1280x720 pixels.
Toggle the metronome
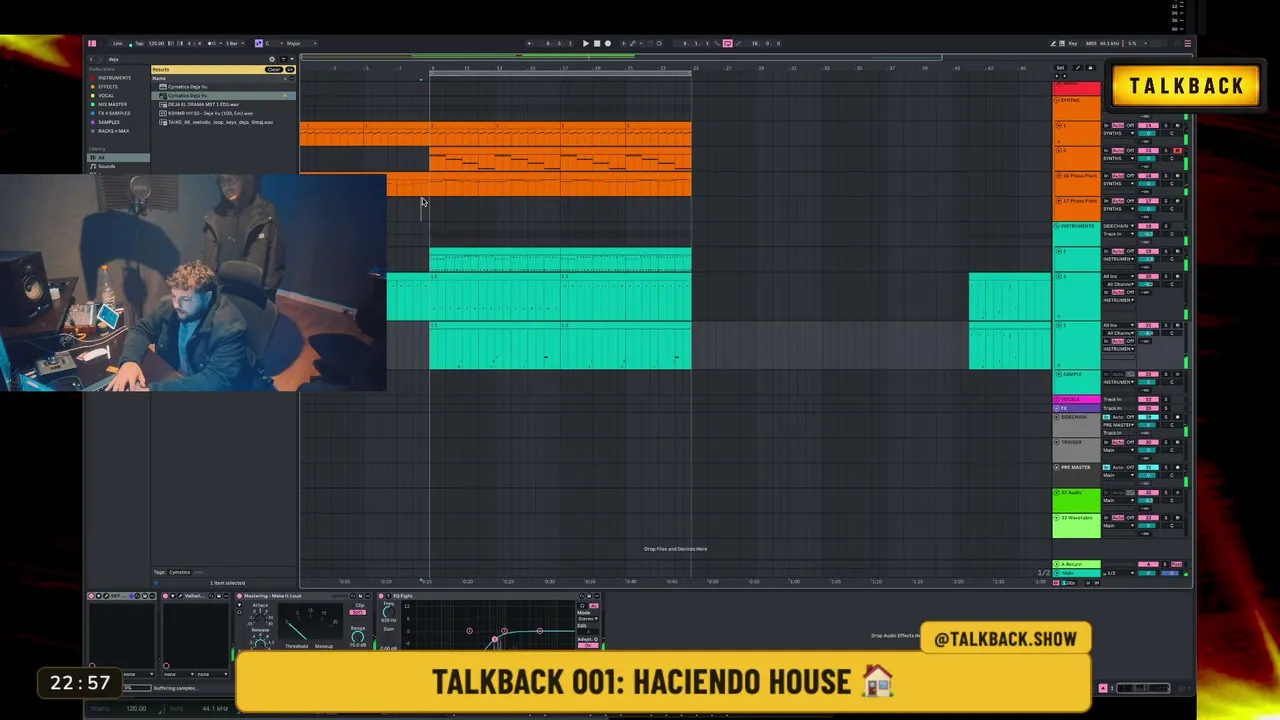[212, 43]
